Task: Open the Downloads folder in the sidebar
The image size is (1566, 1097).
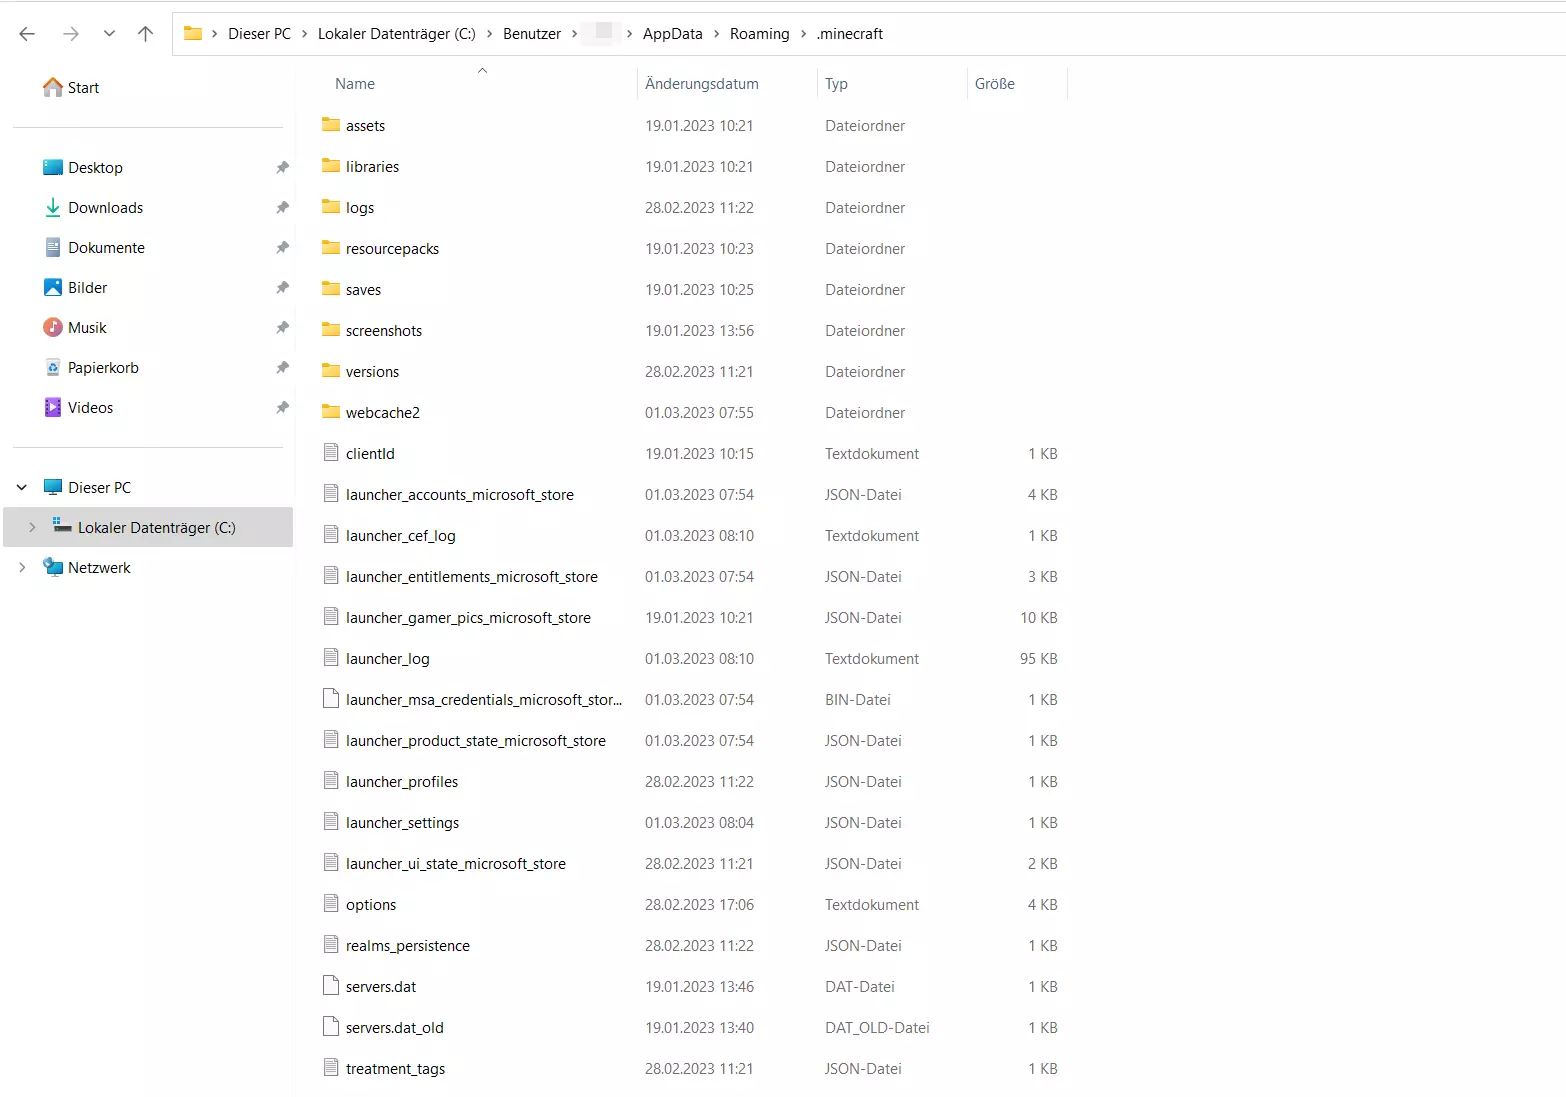Action: 106,207
